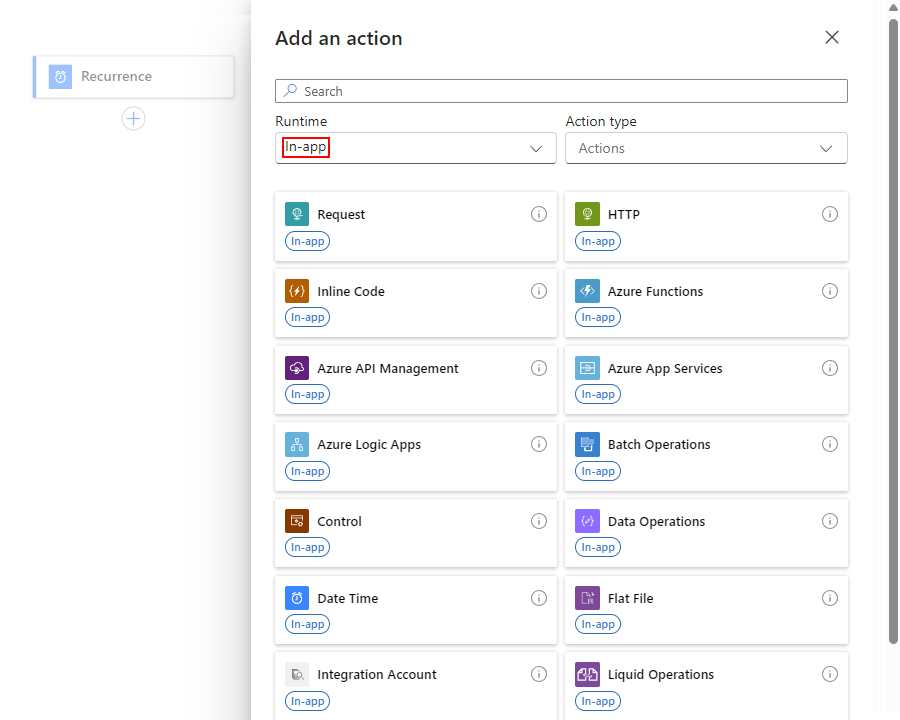The height and width of the screenshot is (720, 900).
Task: Open info for Flat File connector
Action: pyautogui.click(x=830, y=598)
